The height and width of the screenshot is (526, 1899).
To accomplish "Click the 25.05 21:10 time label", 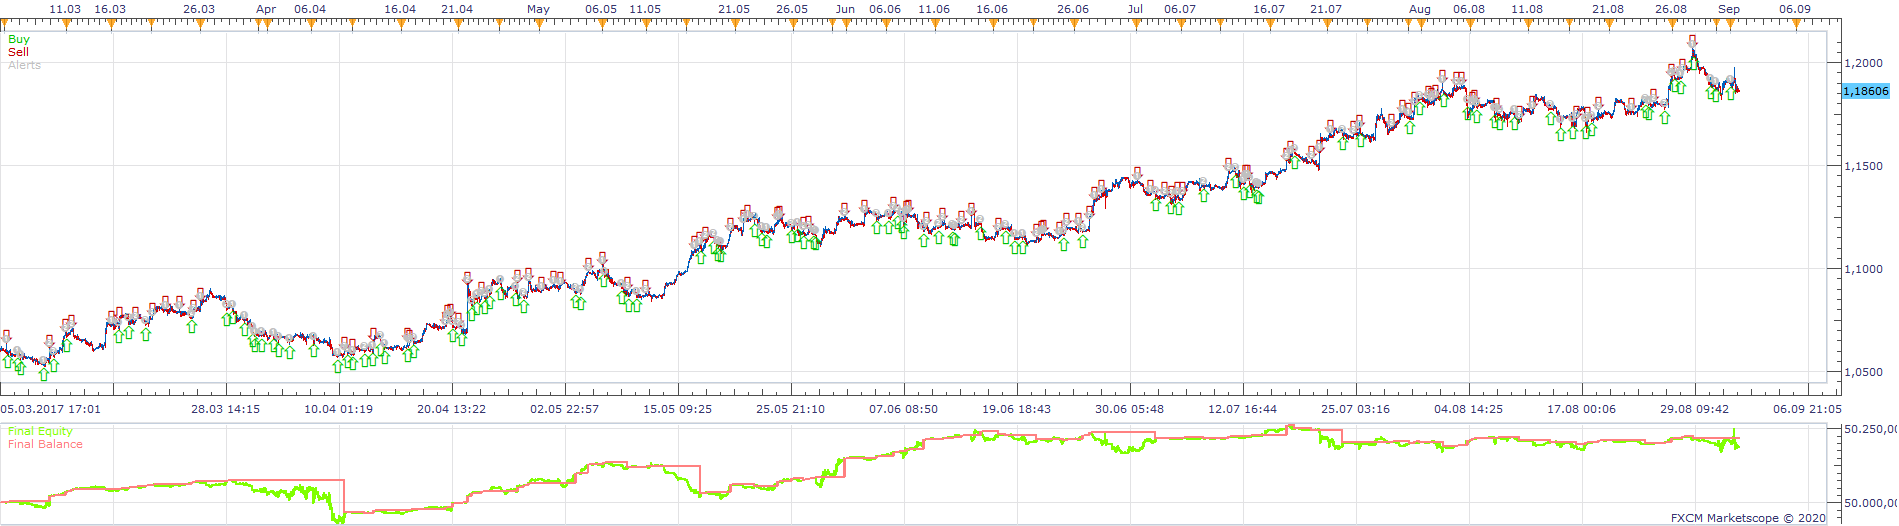I will point(791,409).
